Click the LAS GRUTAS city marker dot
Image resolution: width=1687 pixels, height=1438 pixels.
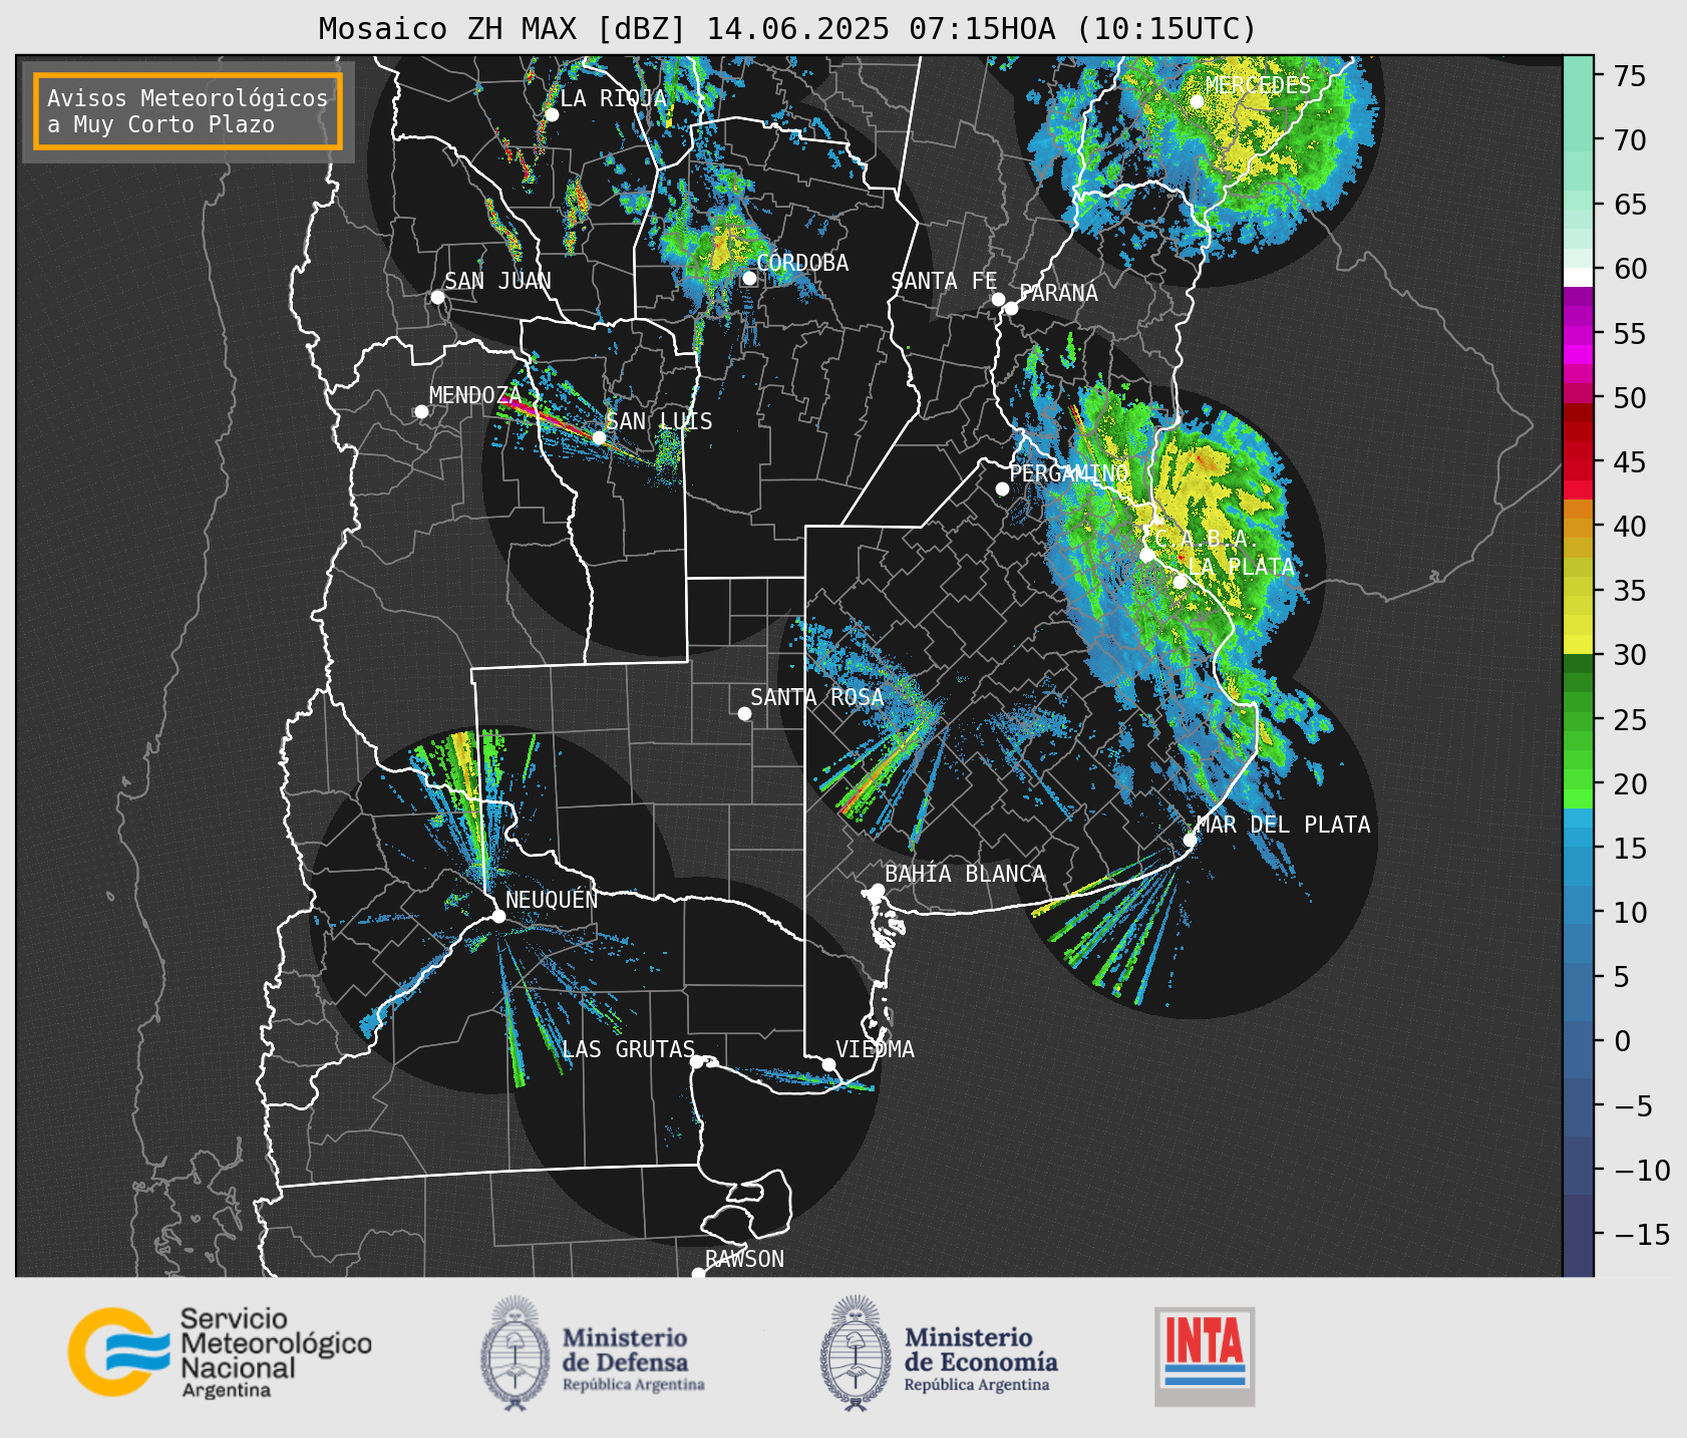tap(697, 1061)
